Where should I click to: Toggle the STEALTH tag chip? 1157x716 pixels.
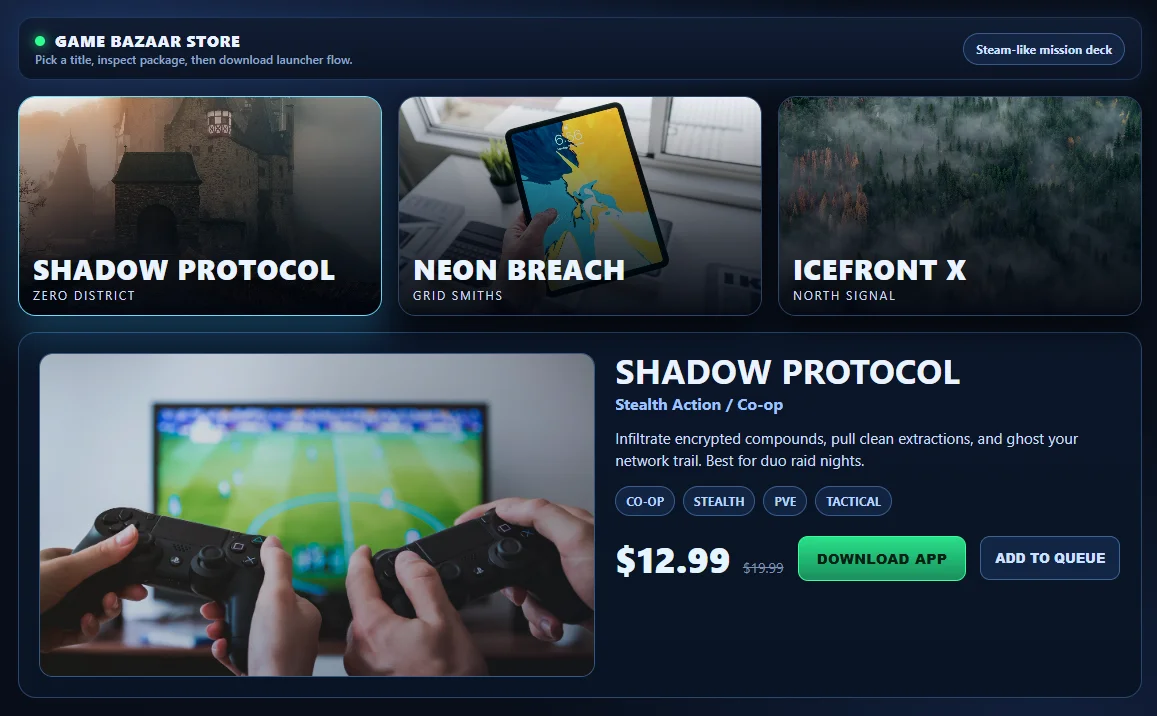click(719, 501)
